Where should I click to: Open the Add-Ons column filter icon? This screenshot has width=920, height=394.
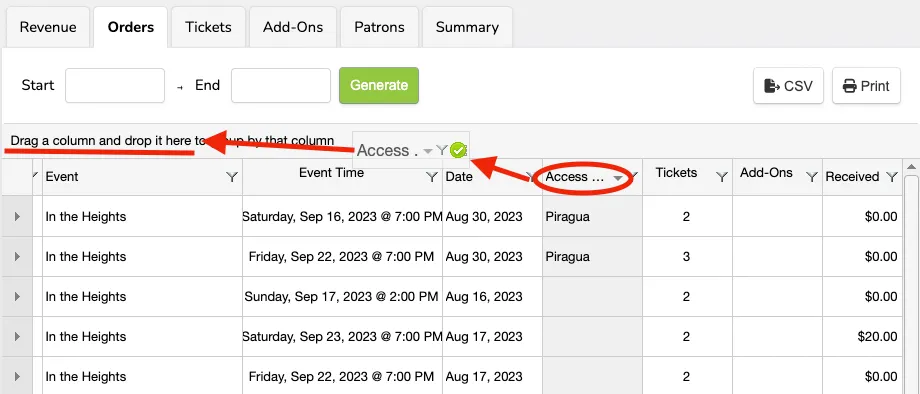click(x=812, y=177)
